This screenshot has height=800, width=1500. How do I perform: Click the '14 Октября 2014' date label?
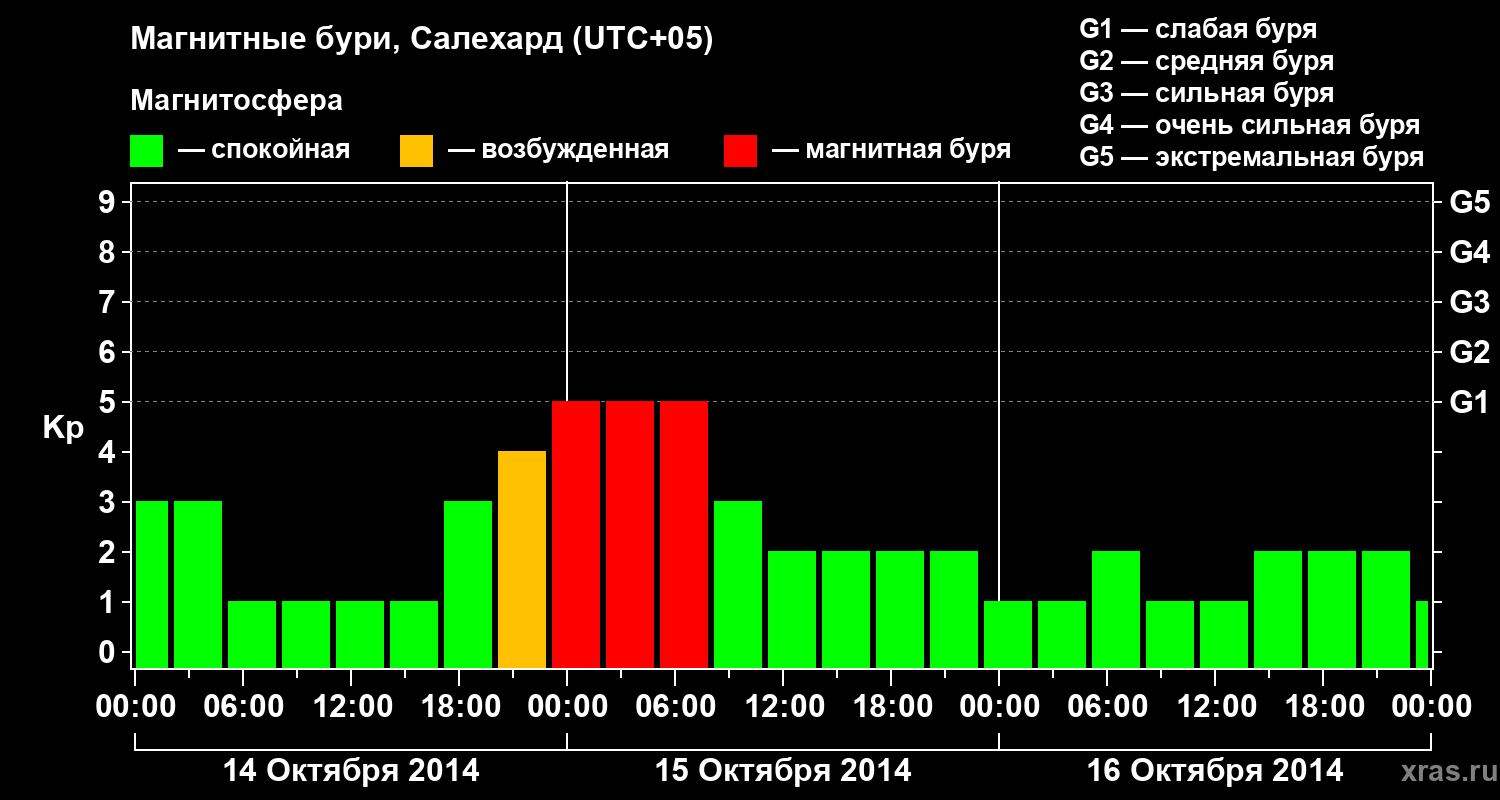[351, 771]
